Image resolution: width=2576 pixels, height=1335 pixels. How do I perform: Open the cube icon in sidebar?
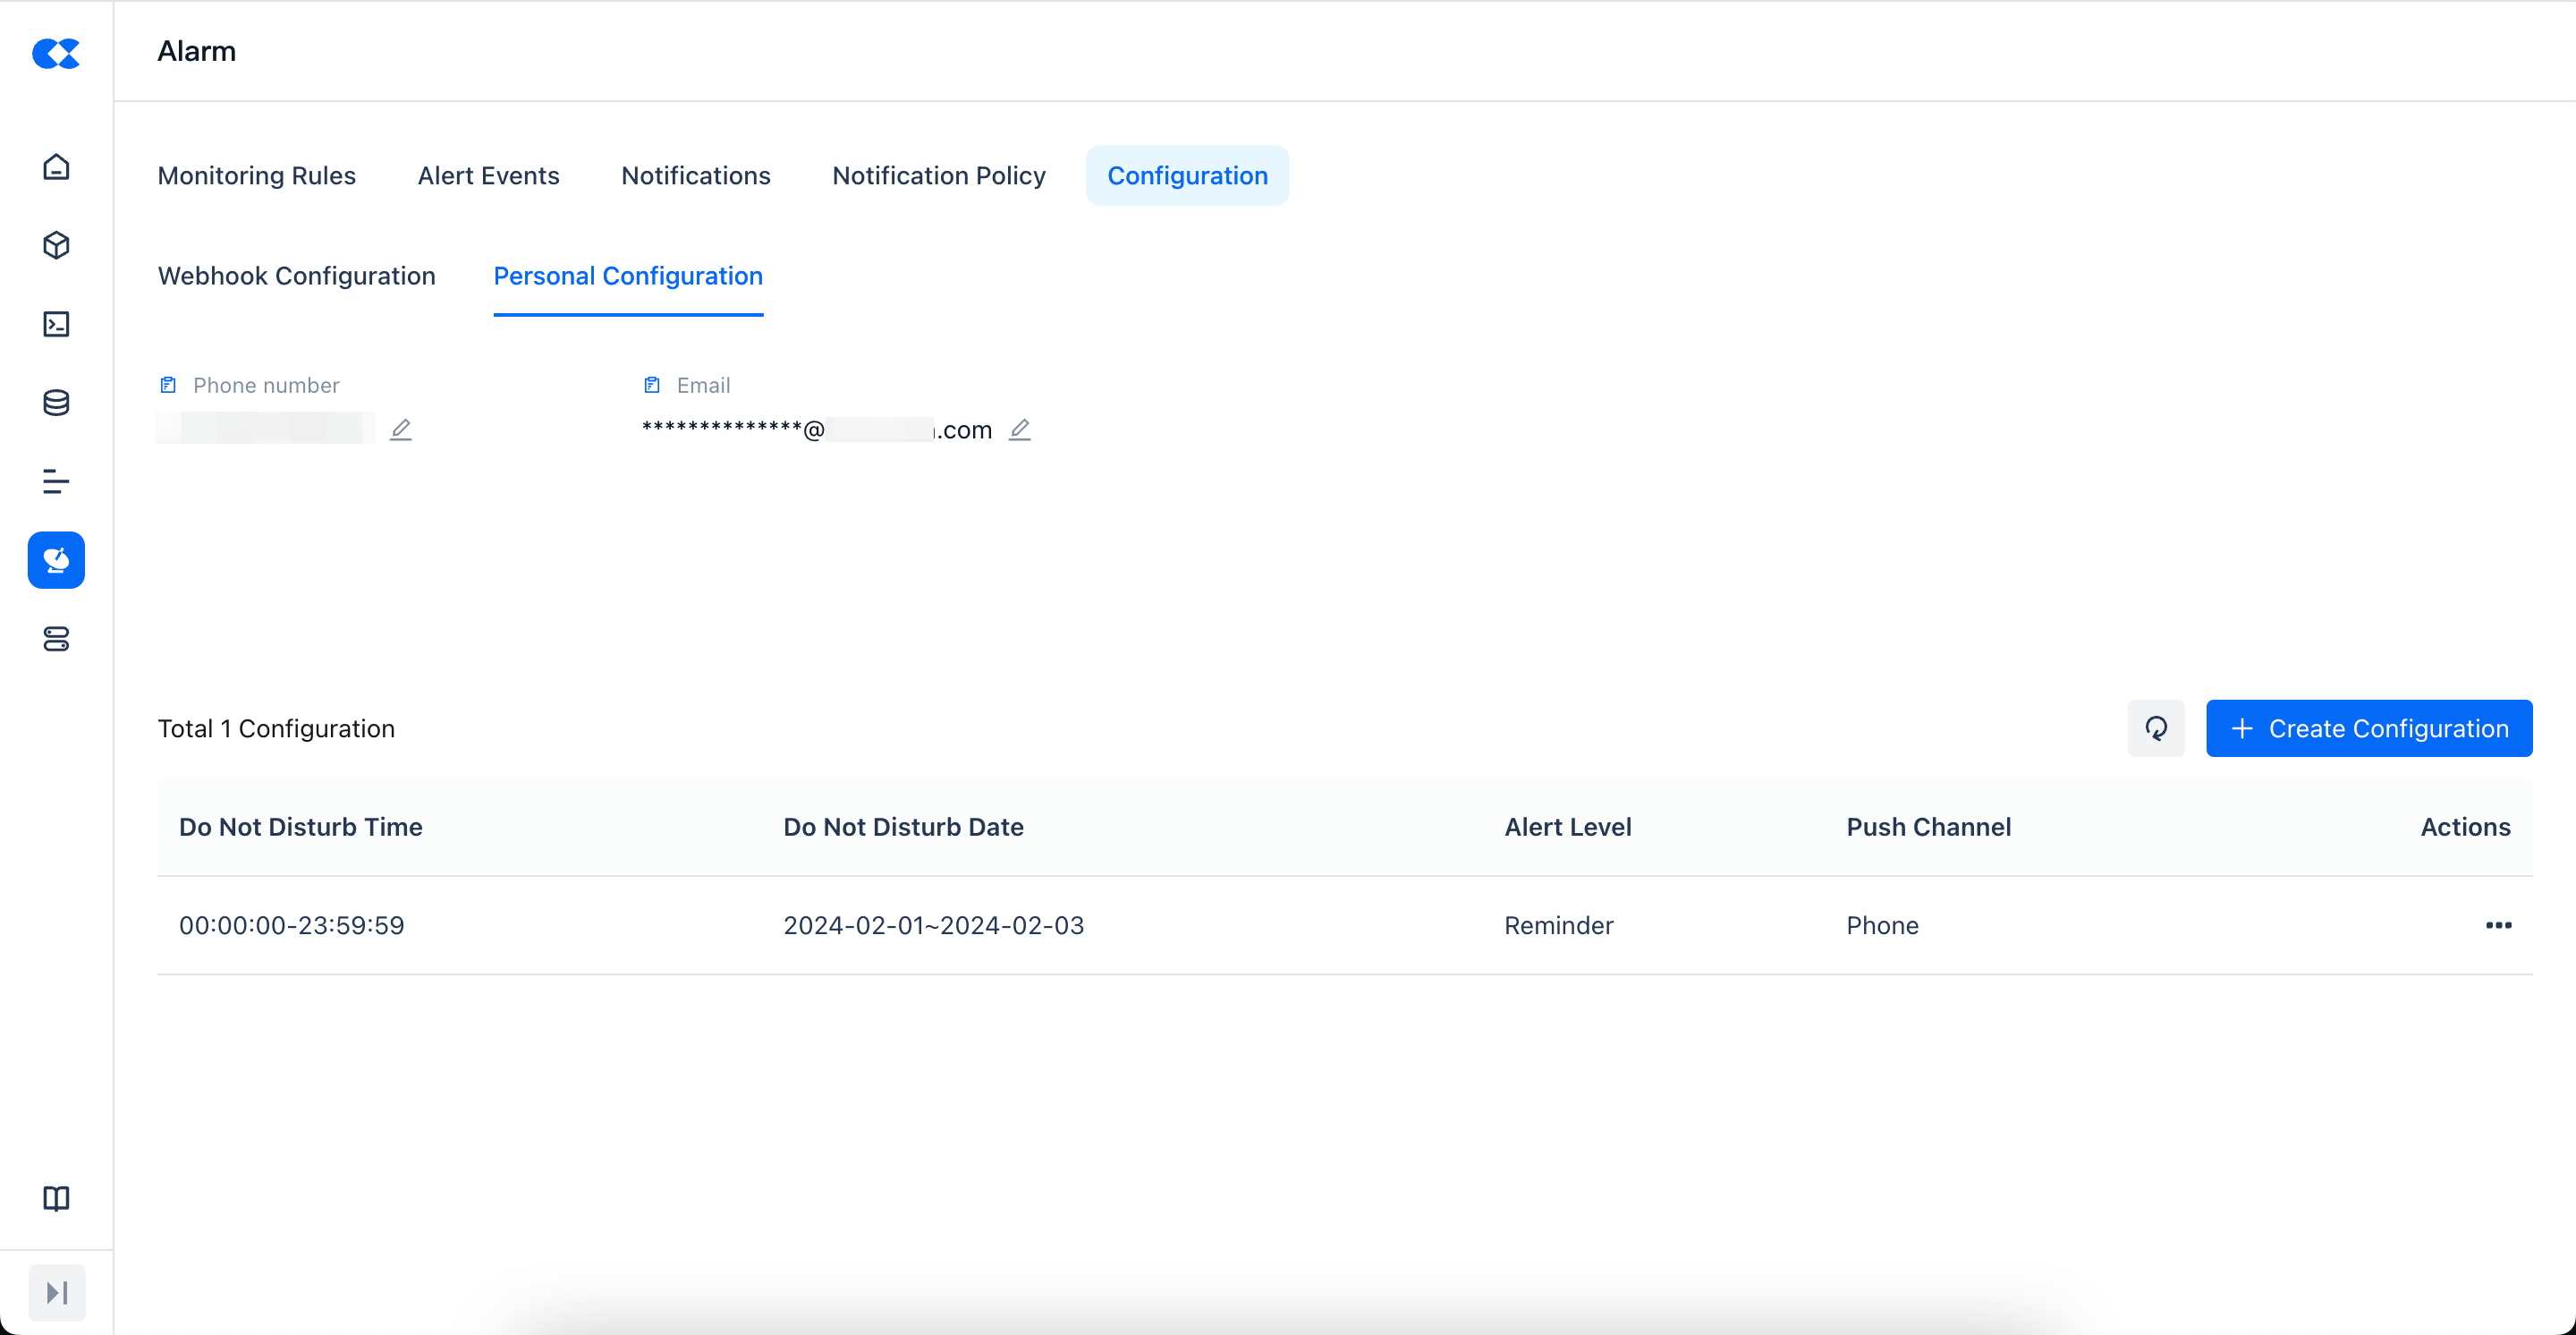56,245
